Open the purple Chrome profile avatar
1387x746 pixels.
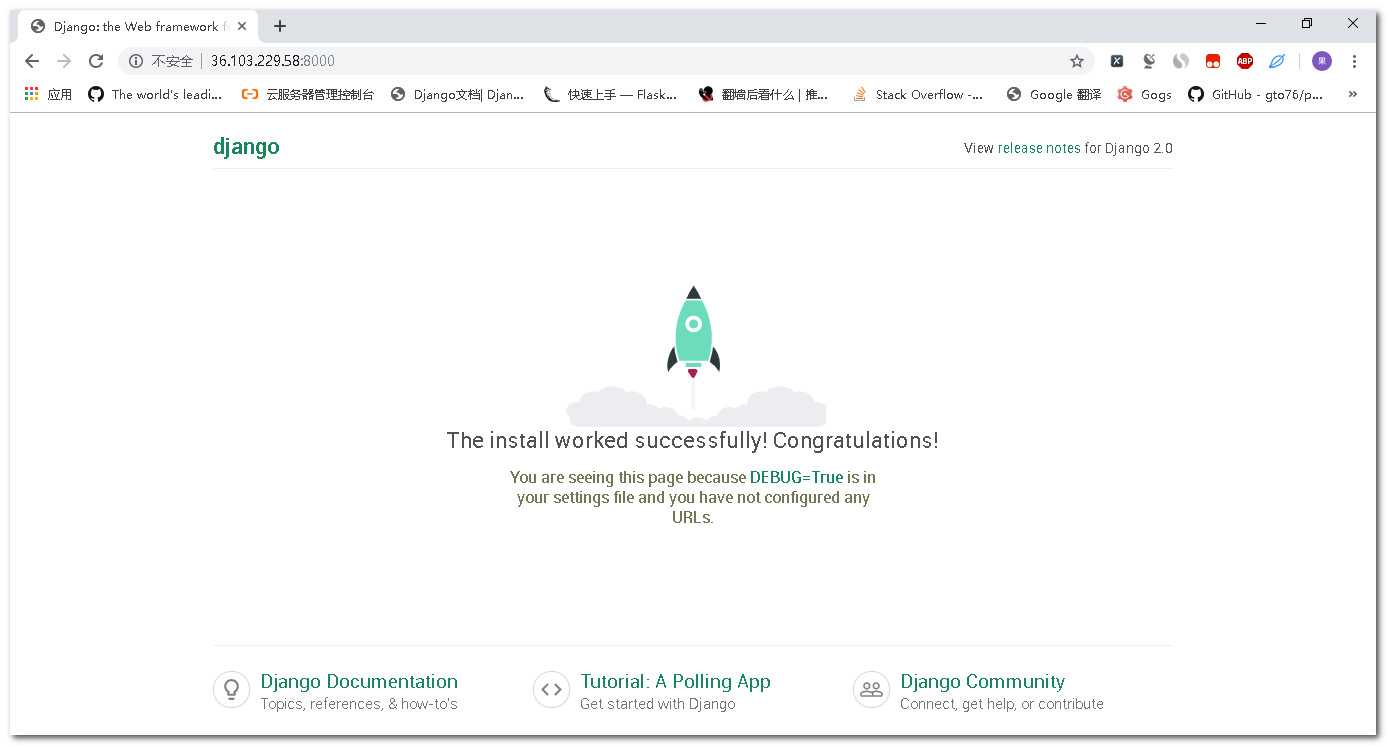(x=1322, y=61)
